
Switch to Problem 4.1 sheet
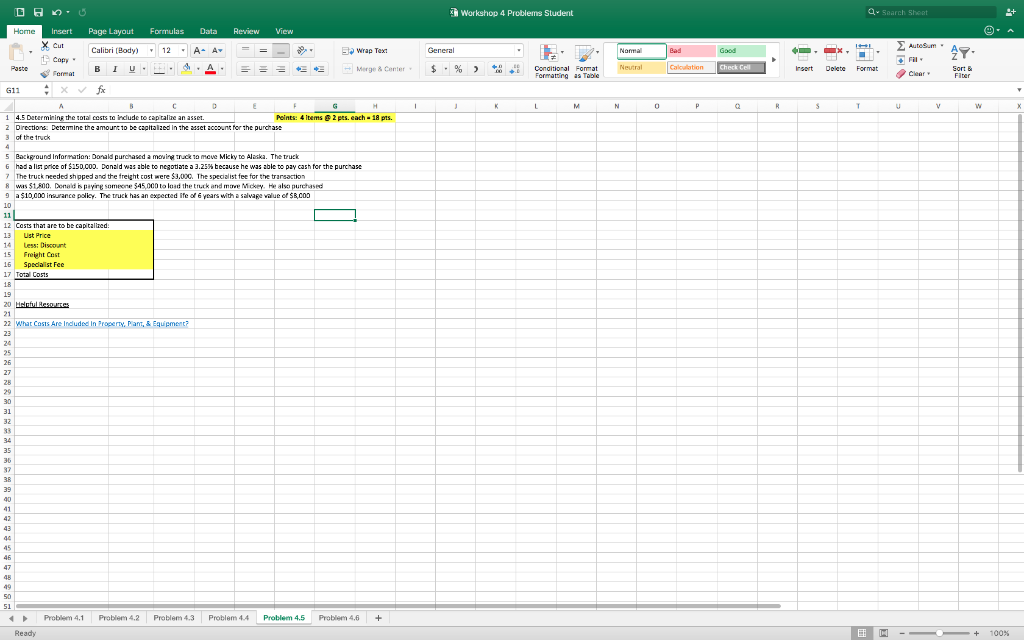pos(64,618)
